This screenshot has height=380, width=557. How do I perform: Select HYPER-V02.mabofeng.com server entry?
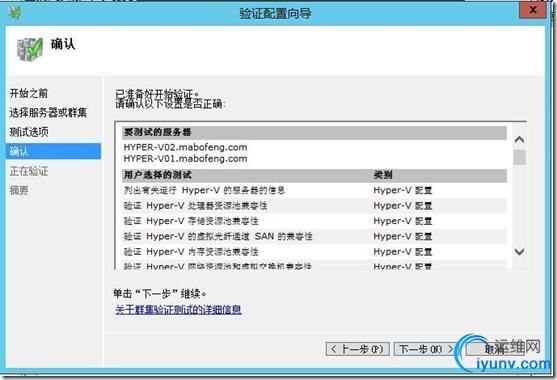click(x=185, y=147)
